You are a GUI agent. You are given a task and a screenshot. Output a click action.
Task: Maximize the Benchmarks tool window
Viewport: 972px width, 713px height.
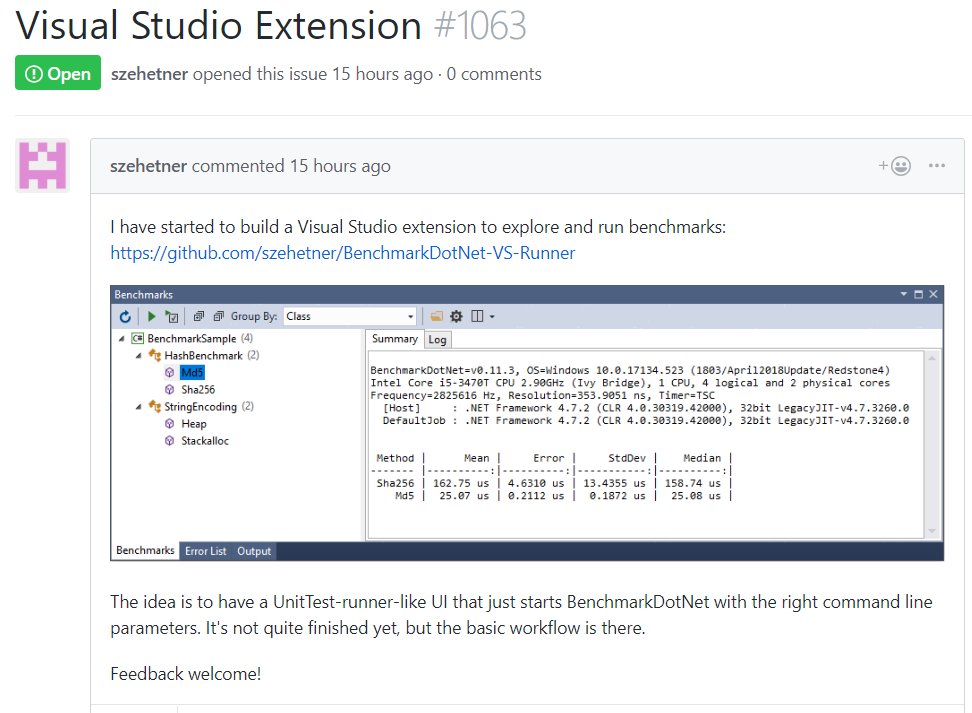click(919, 294)
